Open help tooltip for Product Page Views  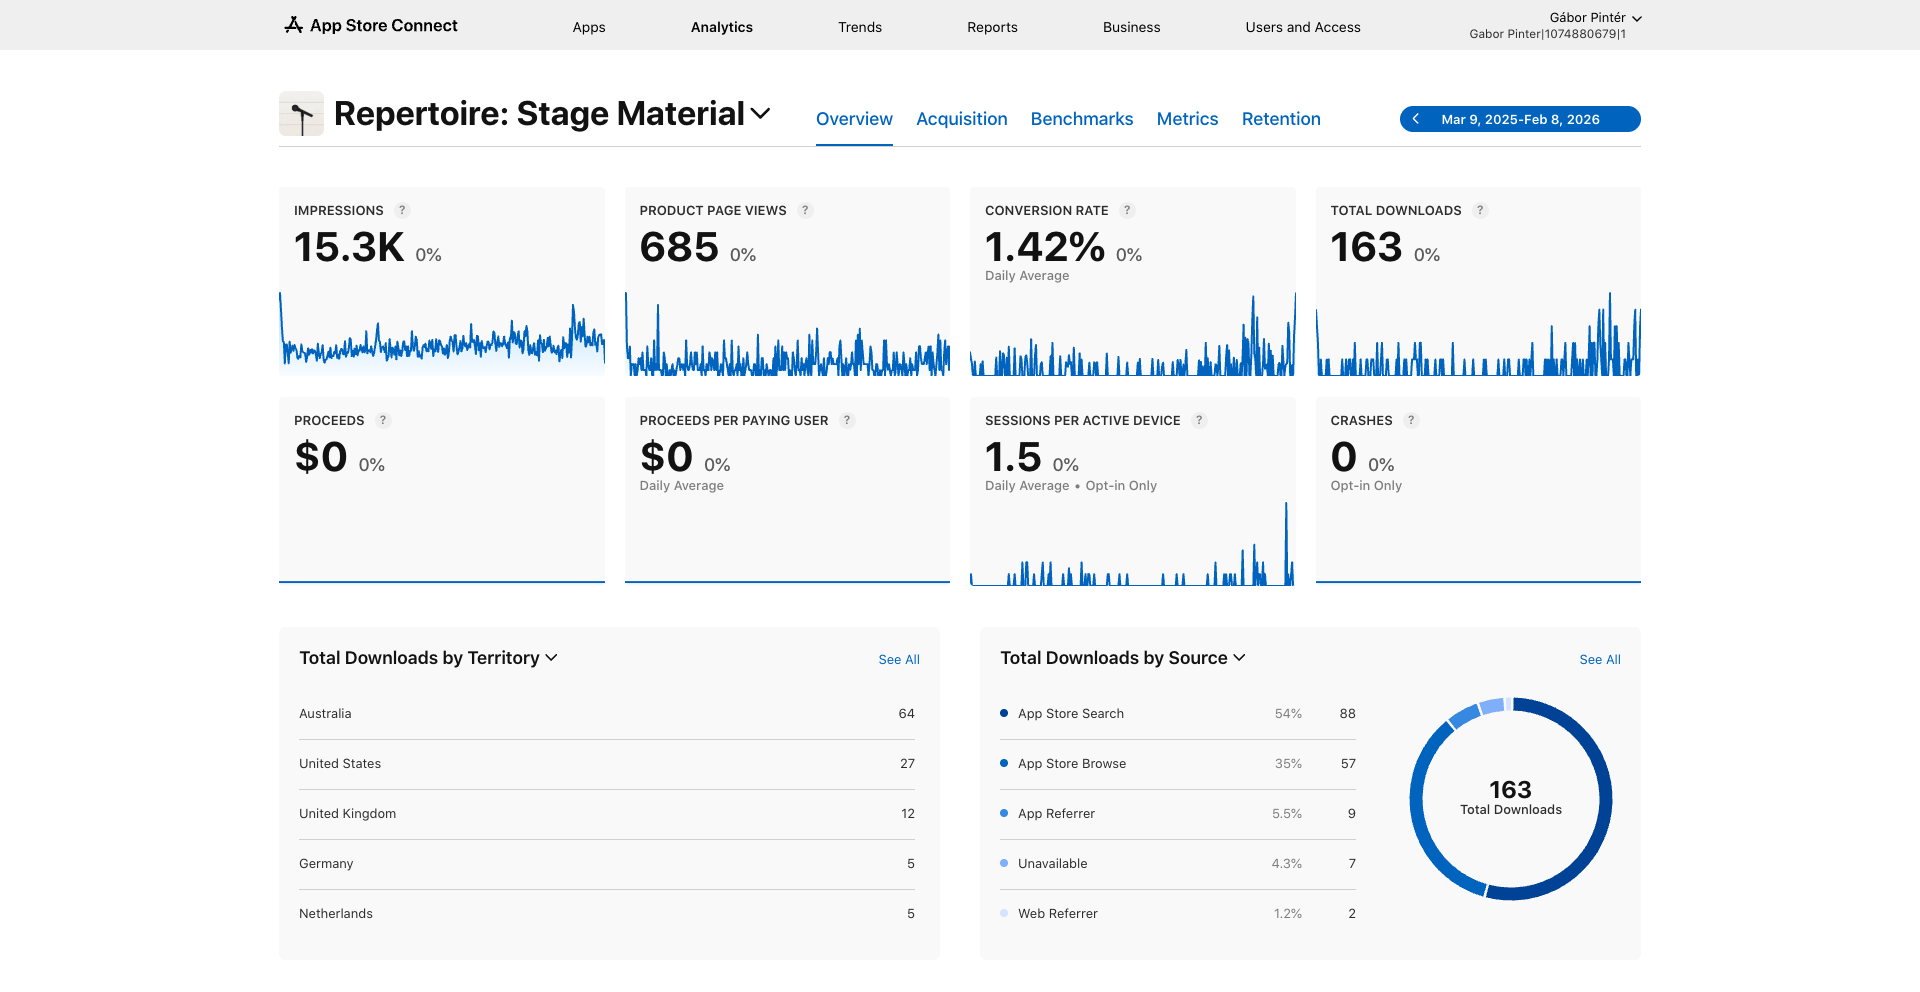click(x=805, y=210)
